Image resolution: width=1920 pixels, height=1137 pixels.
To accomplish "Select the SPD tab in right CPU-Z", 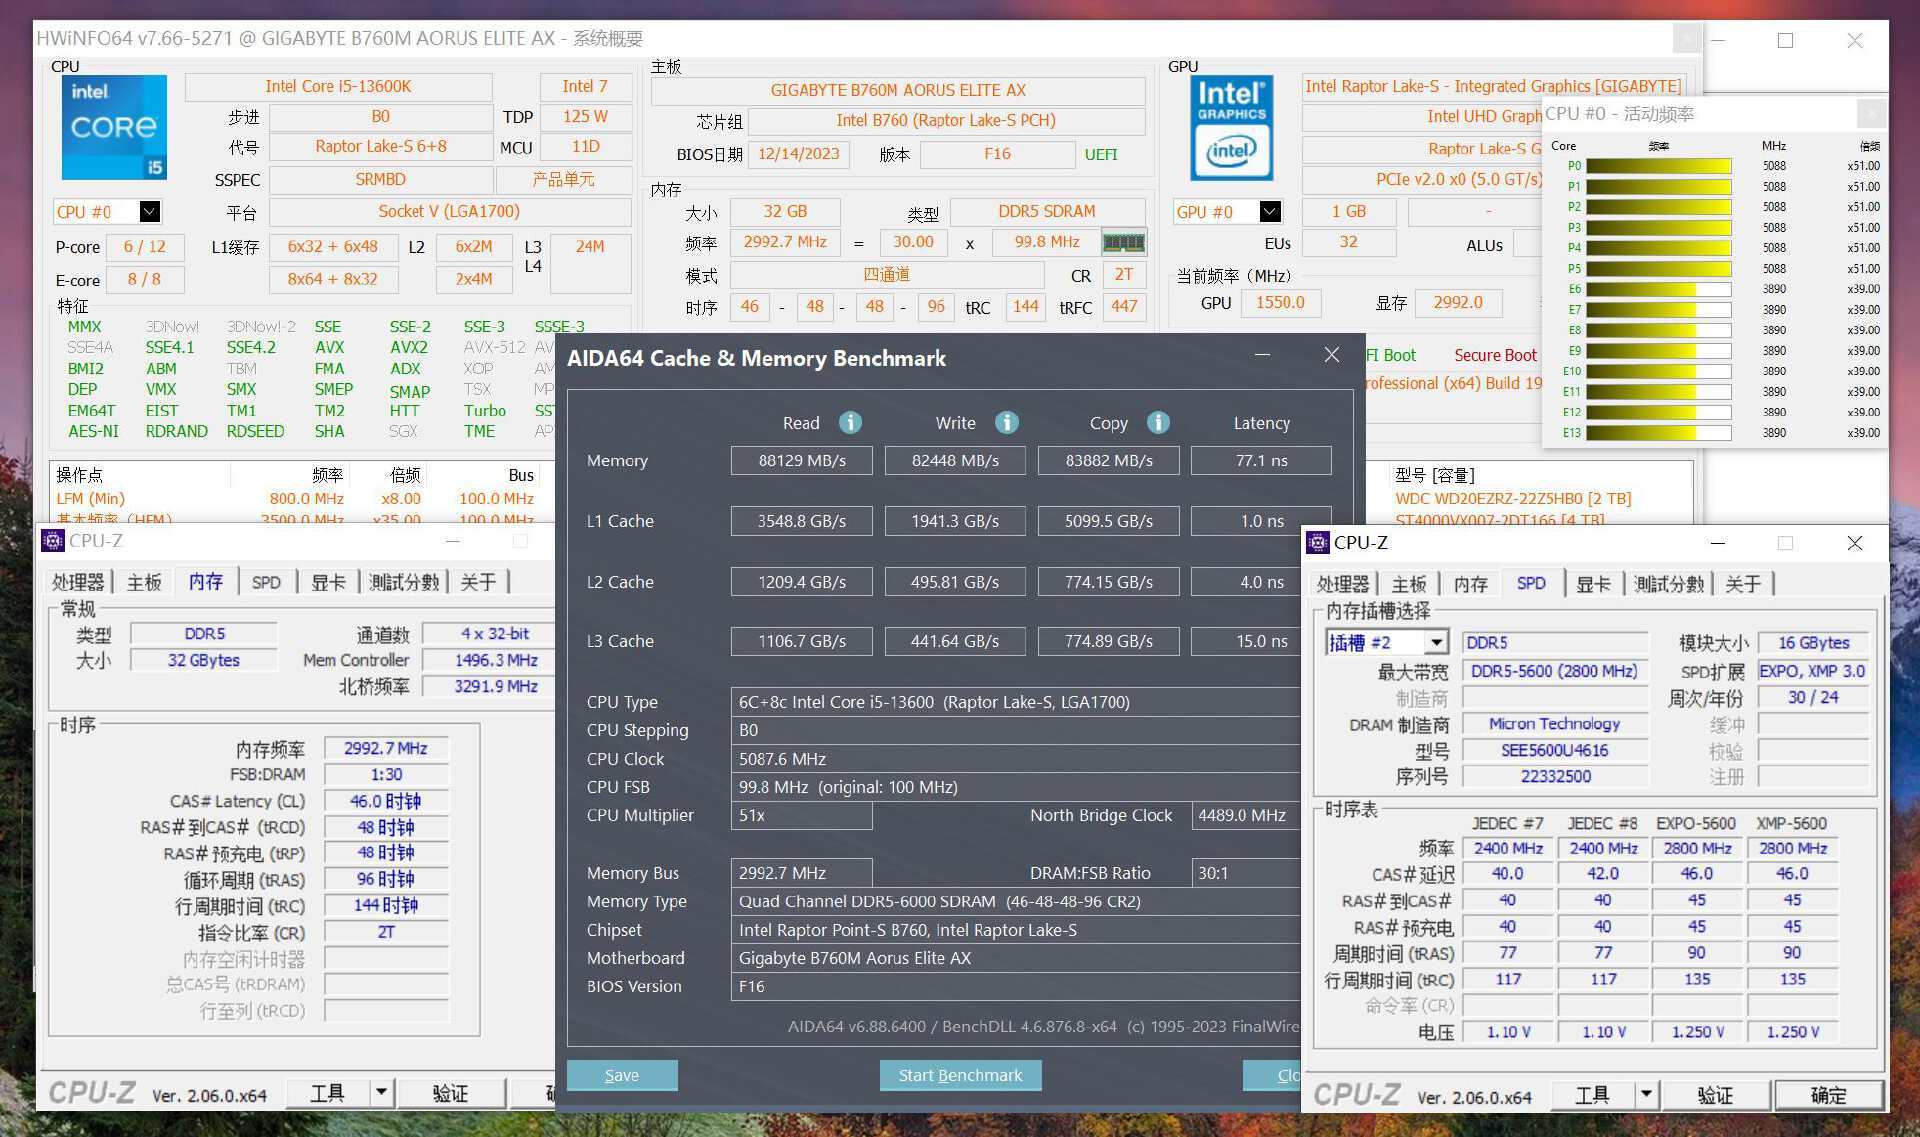I will coord(1531,583).
